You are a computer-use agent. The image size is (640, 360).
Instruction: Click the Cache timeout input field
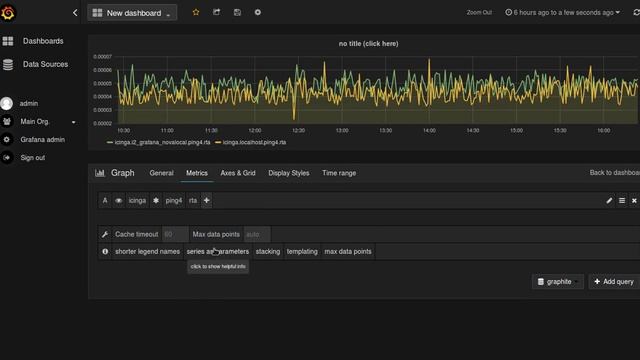[175, 234]
